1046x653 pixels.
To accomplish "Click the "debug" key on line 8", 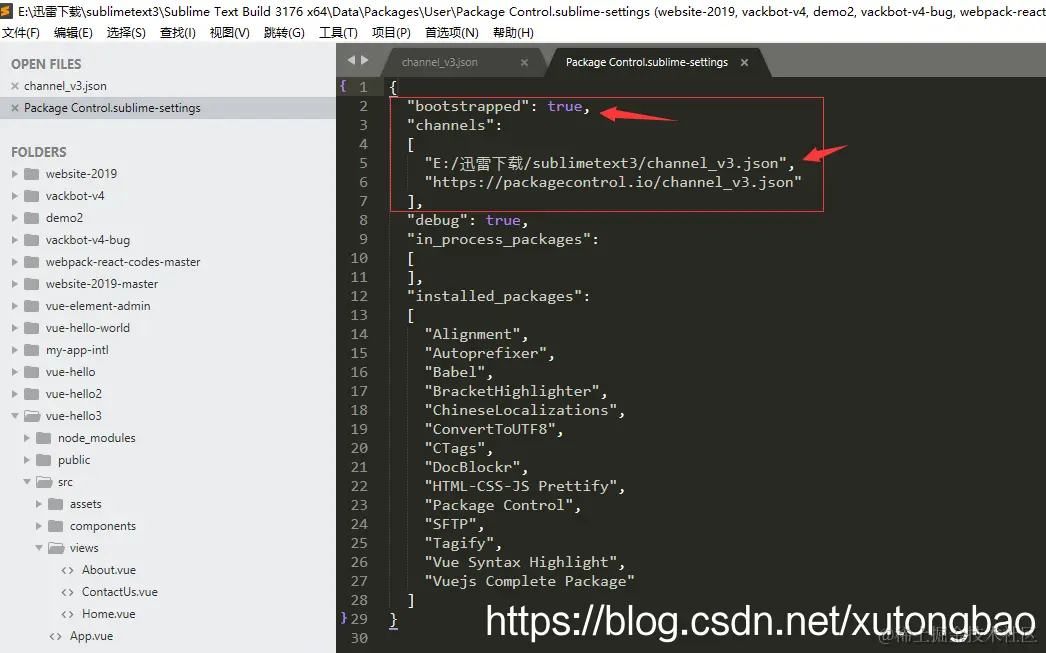I will click(x=437, y=220).
